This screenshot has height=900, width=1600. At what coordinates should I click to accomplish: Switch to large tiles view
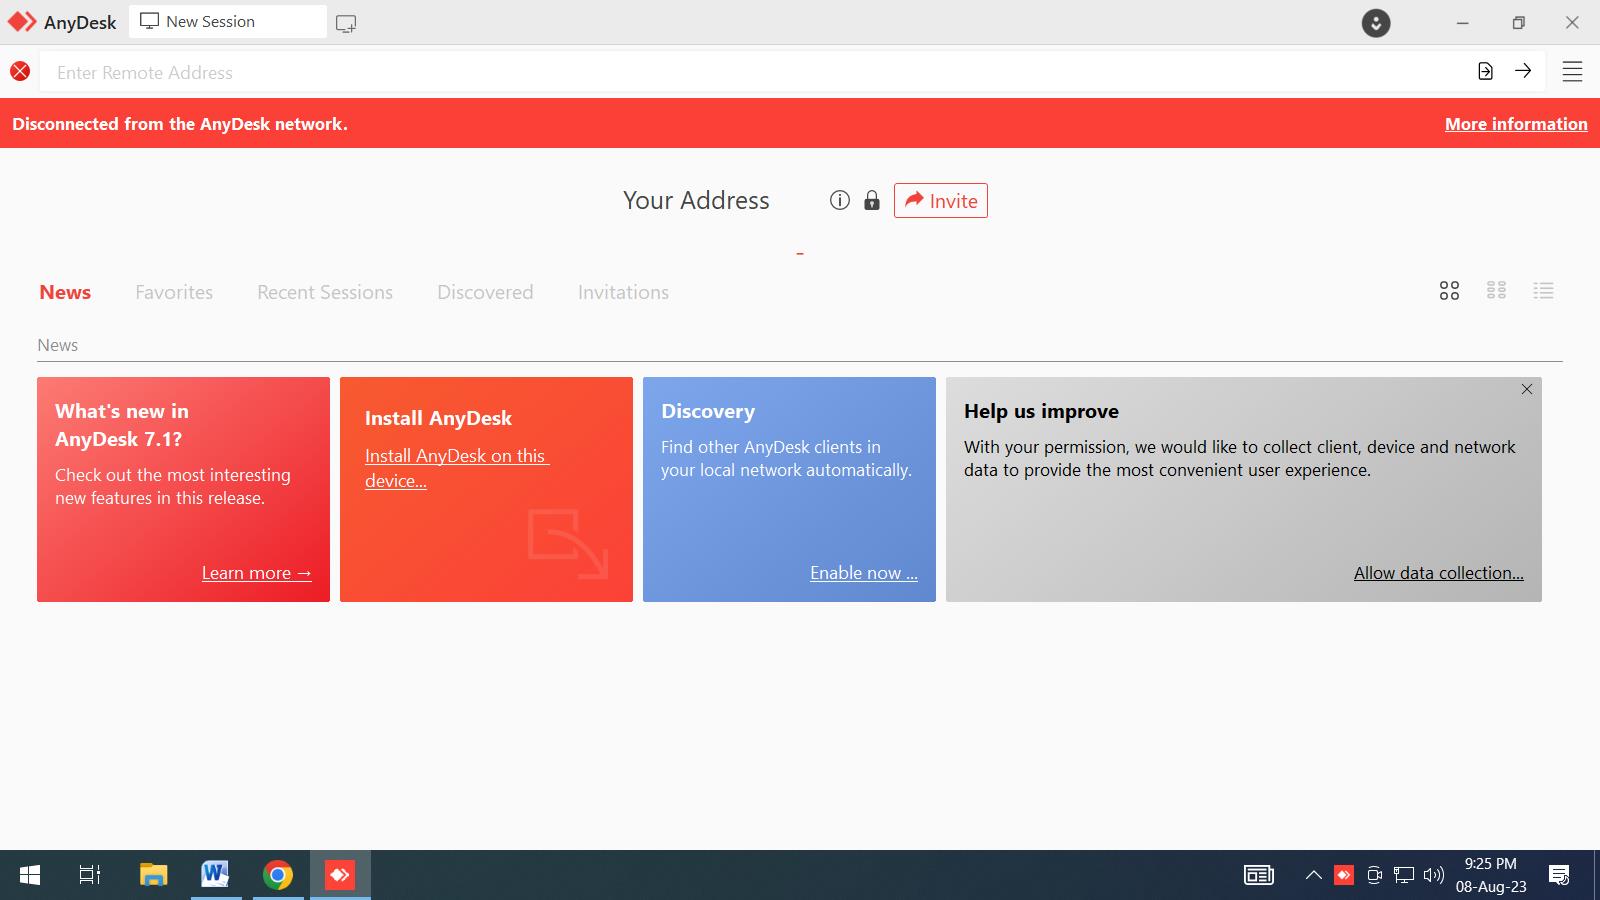pos(1449,291)
